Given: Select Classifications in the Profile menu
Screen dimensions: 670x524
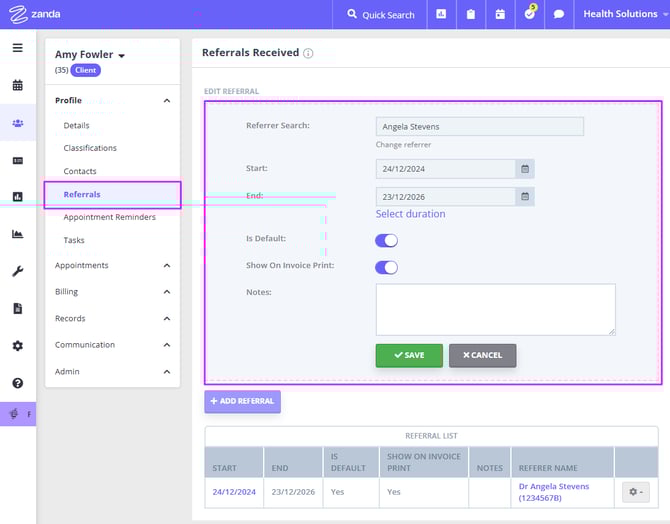Looking at the screenshot, I should coord(90,148).
